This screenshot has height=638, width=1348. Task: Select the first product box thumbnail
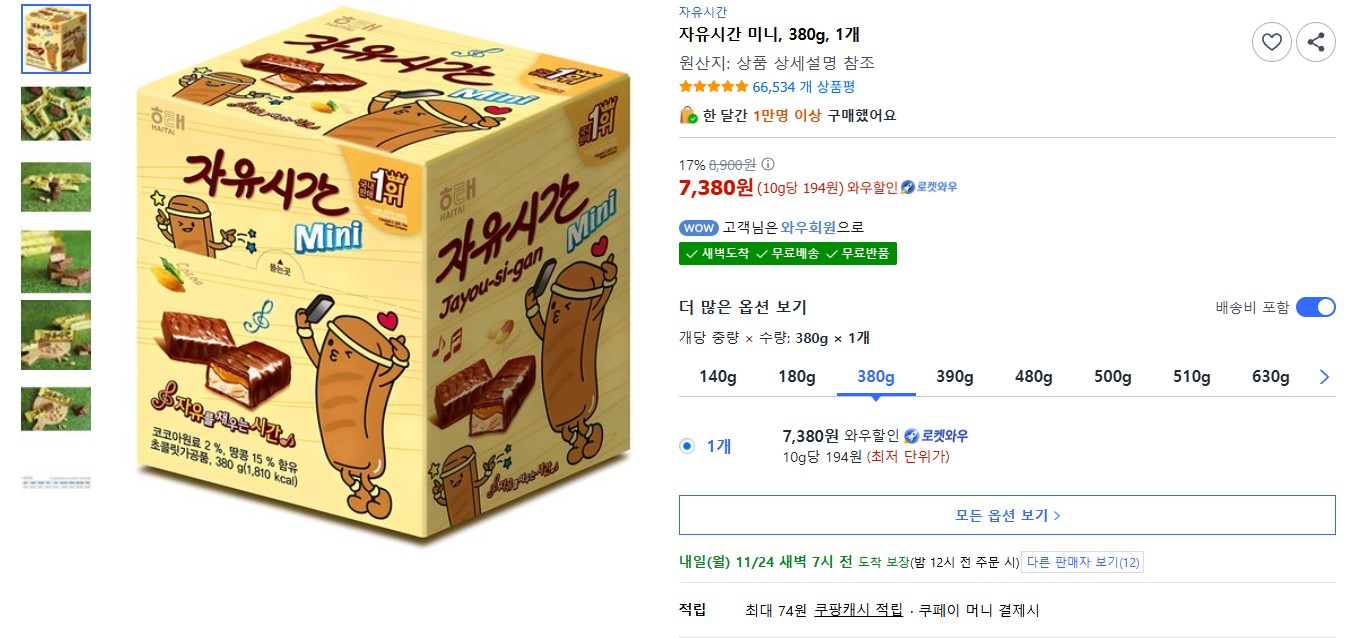click(x=56, y=39)
